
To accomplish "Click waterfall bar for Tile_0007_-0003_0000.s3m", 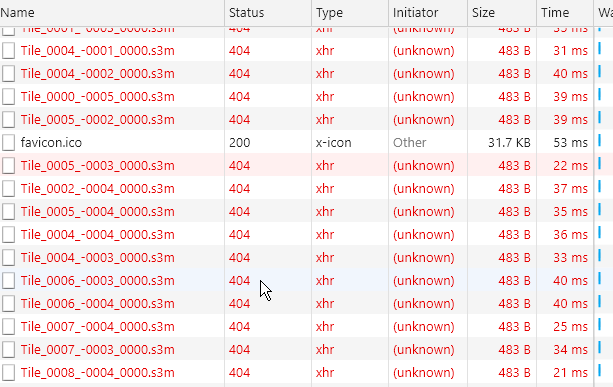I will click(x=599, y=347).
